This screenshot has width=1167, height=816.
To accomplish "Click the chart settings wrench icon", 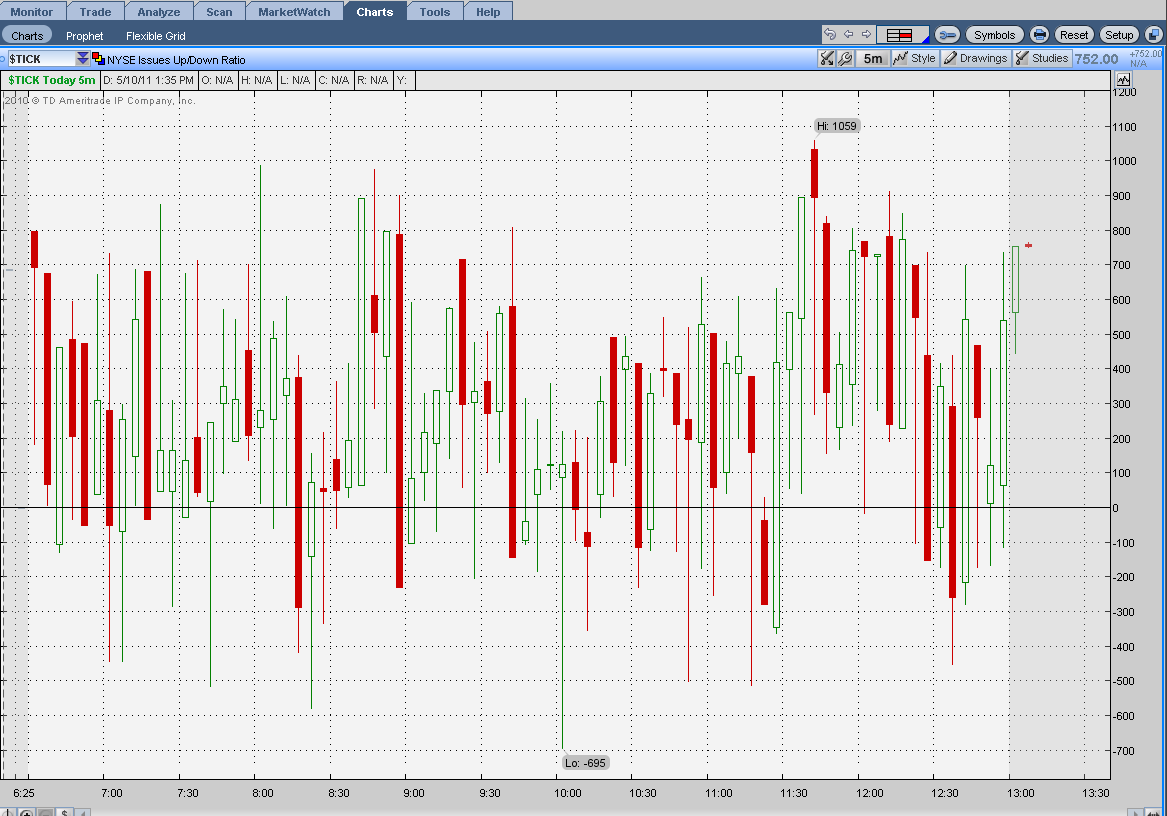I will pyautogui.click(x=845, y=58).
